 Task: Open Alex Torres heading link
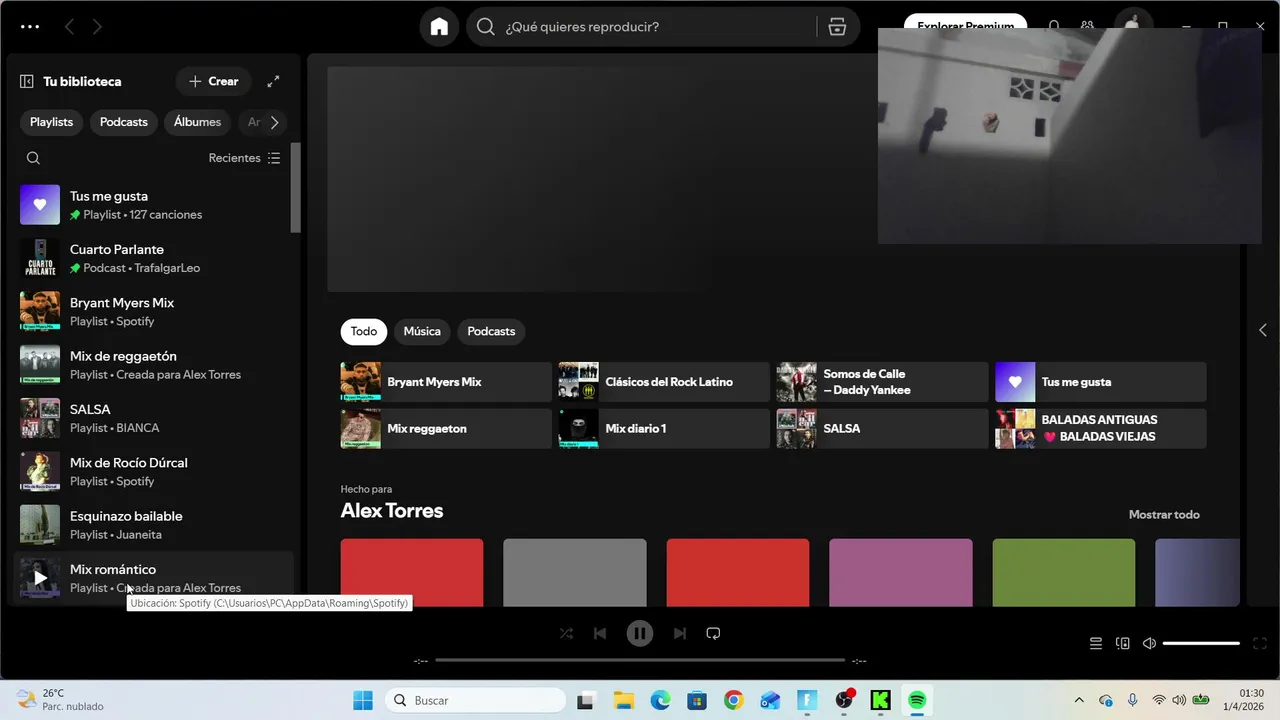point(392,511)
